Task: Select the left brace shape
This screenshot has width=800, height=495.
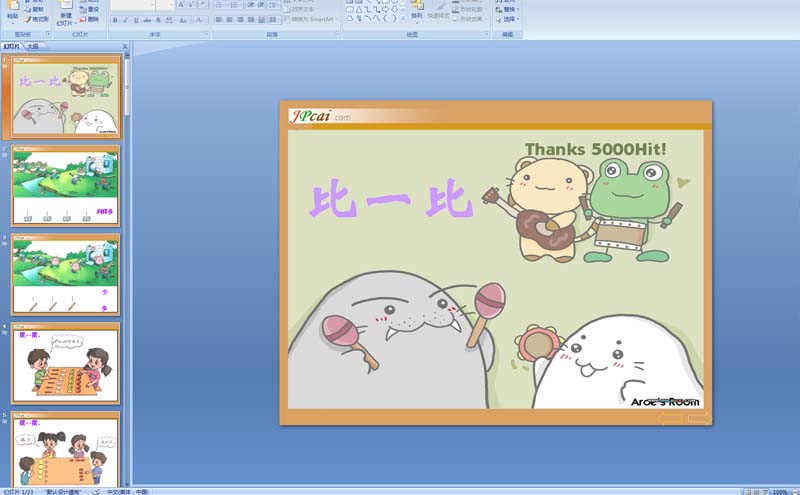Action: point(385,19)
